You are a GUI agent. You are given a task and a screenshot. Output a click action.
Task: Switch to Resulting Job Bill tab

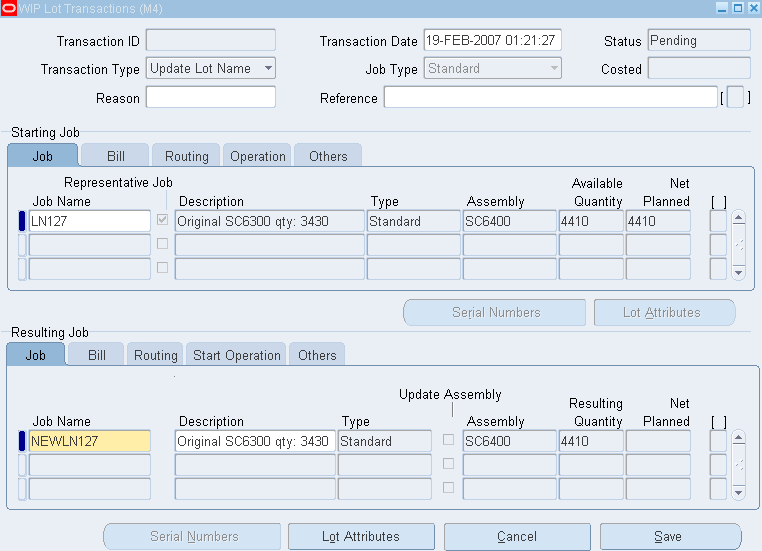96,355
